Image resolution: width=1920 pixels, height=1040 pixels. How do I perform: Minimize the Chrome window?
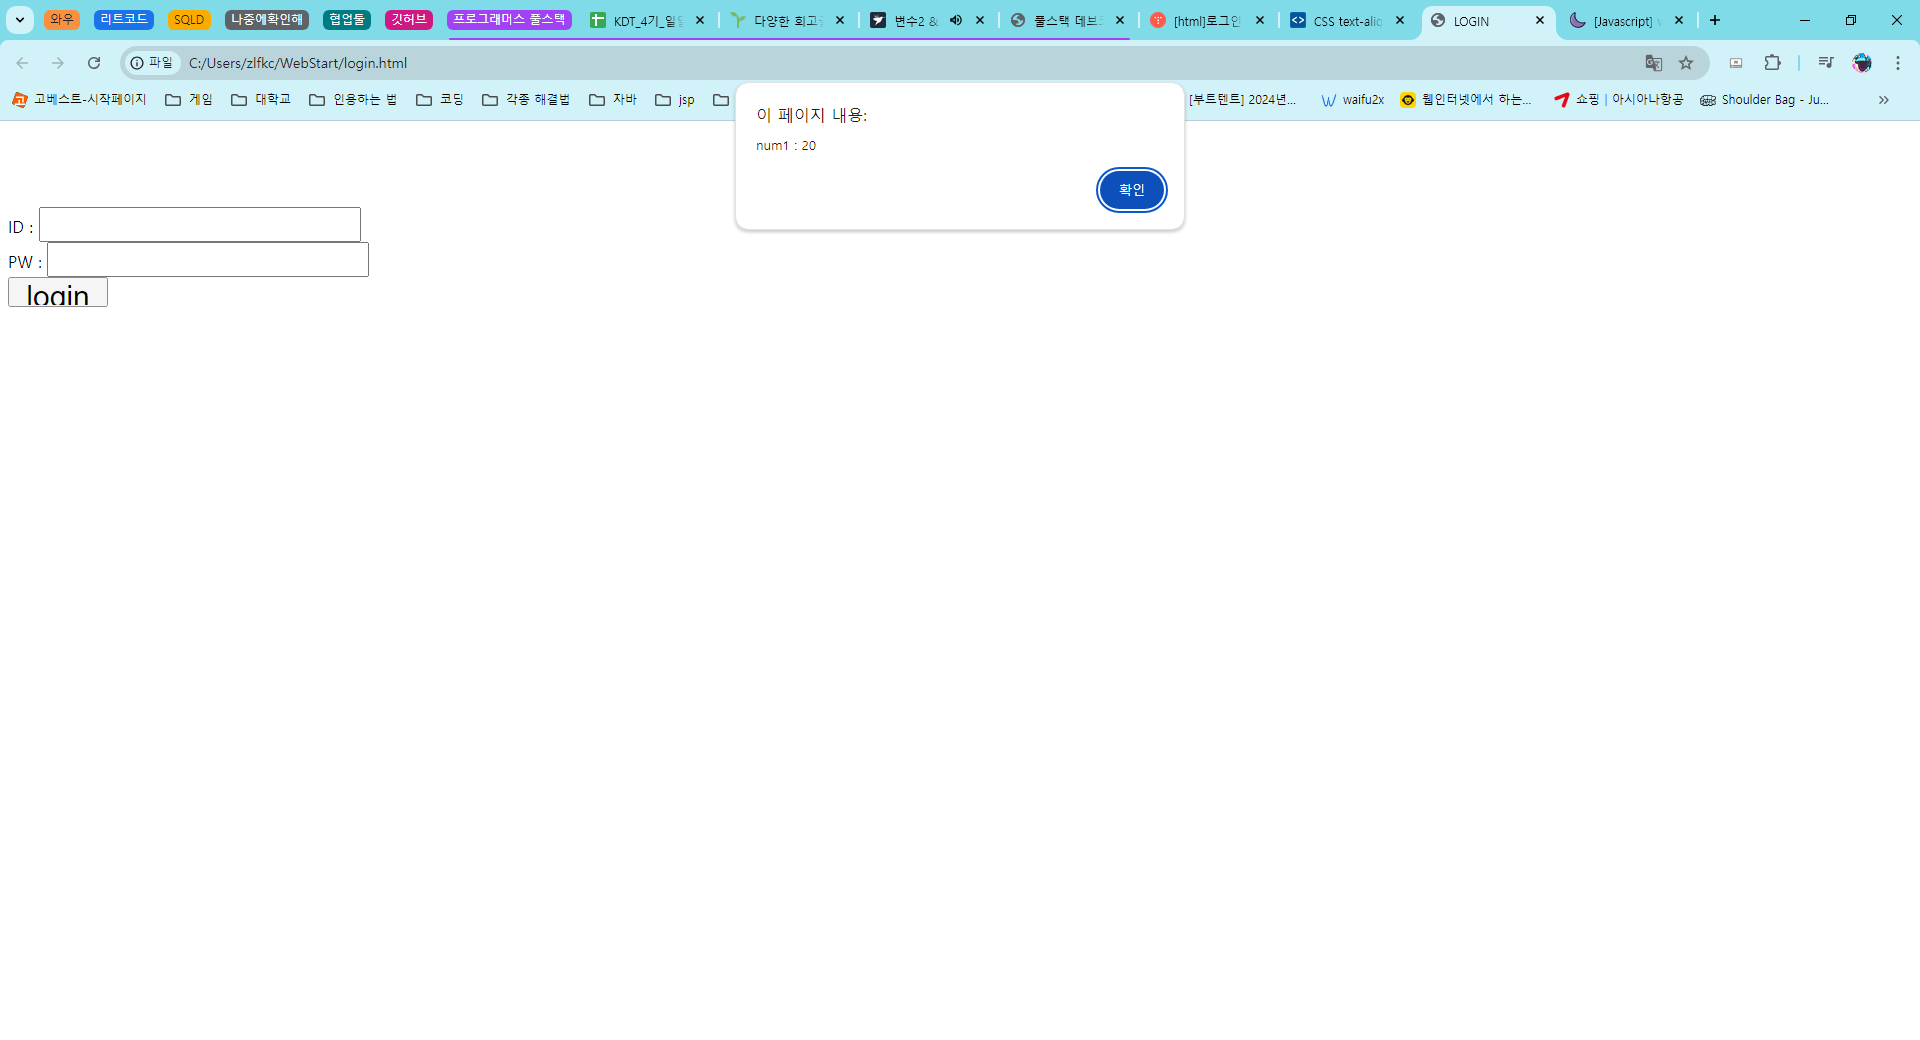coord(1805,20)
